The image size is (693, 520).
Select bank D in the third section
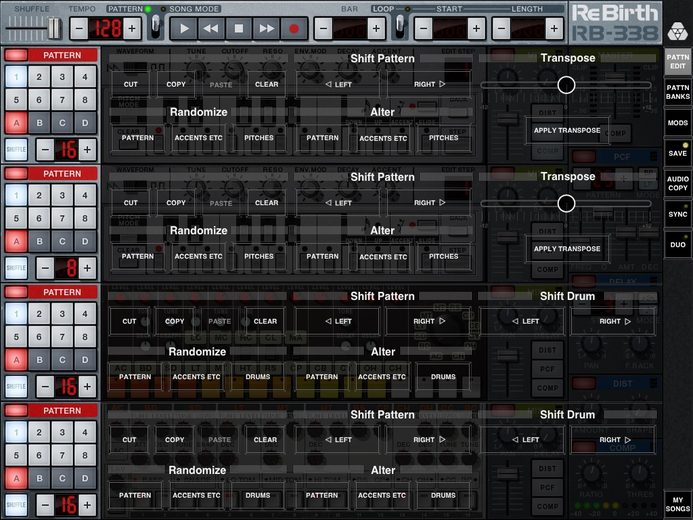(x=85, y=360)
